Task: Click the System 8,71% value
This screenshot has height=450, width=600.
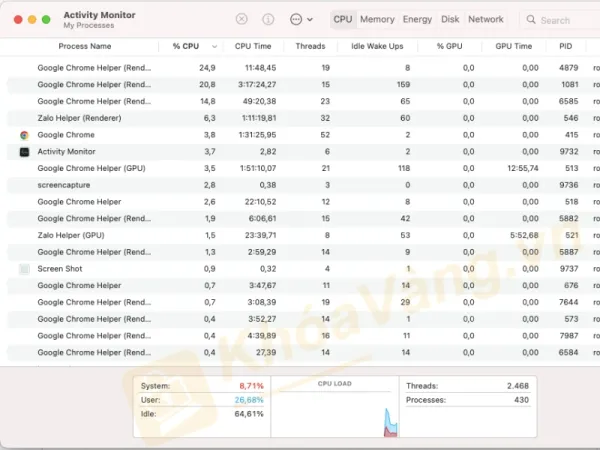Action: (x=251, y=386)
